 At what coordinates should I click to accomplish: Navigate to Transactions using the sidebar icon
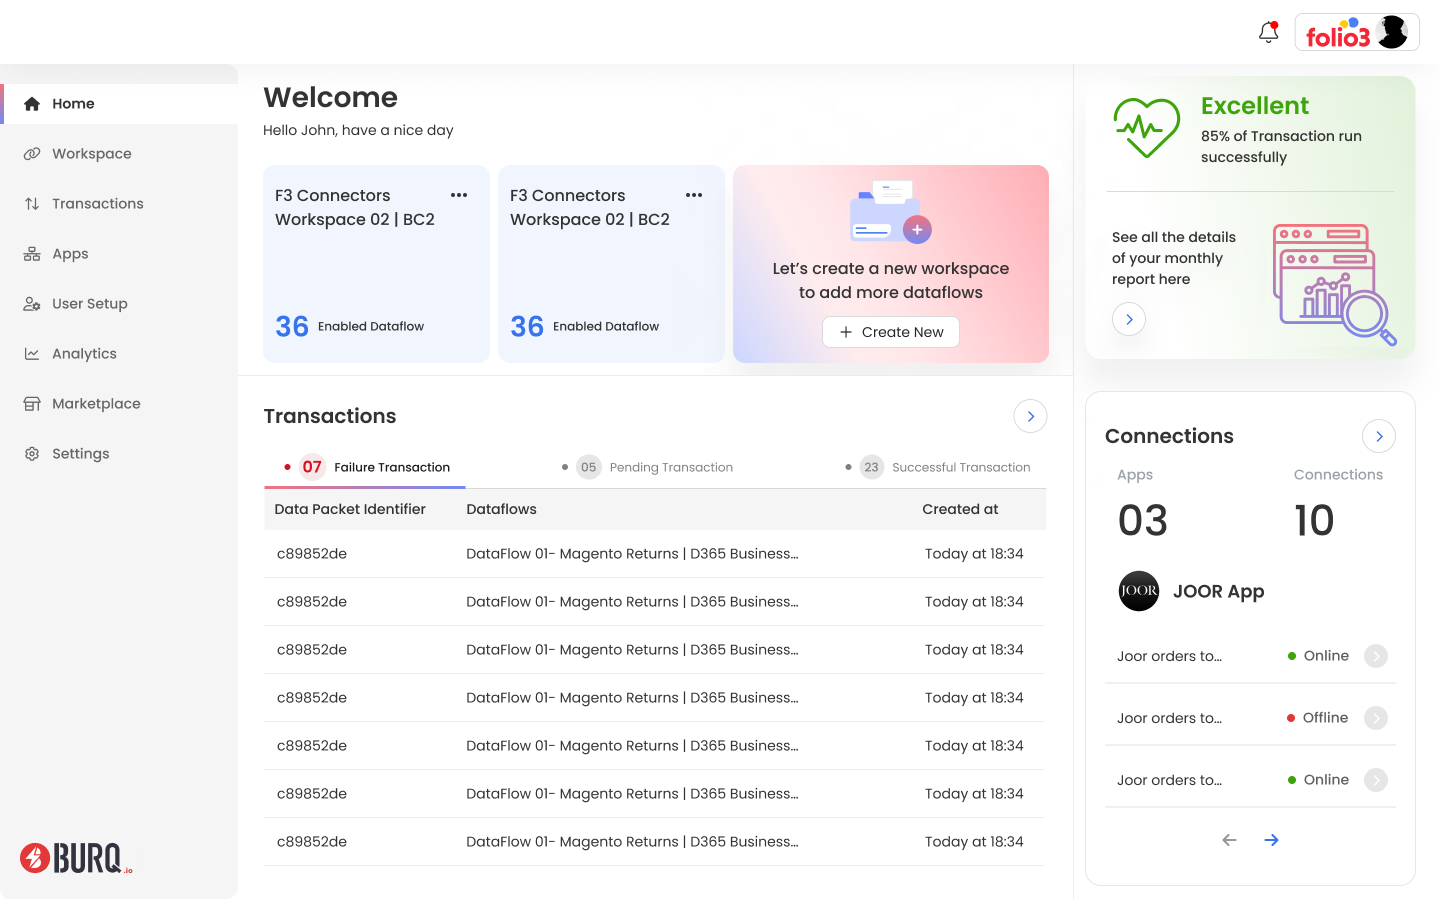(x=31, y=203)
